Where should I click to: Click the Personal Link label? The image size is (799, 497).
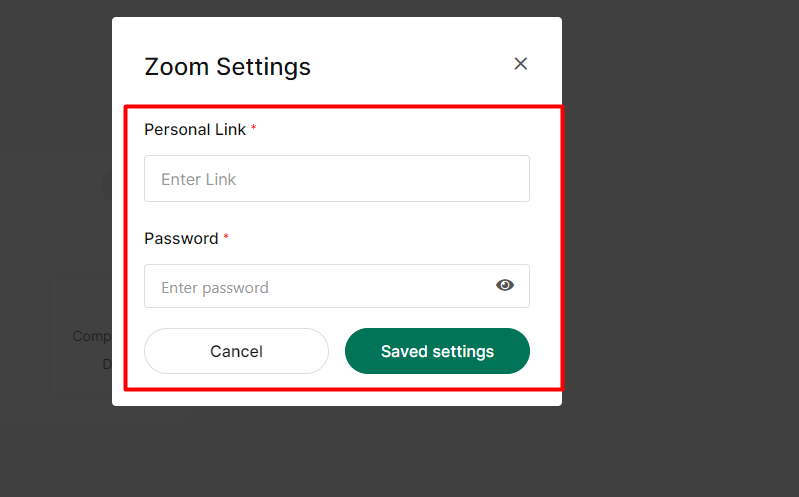tap(195, 129)
